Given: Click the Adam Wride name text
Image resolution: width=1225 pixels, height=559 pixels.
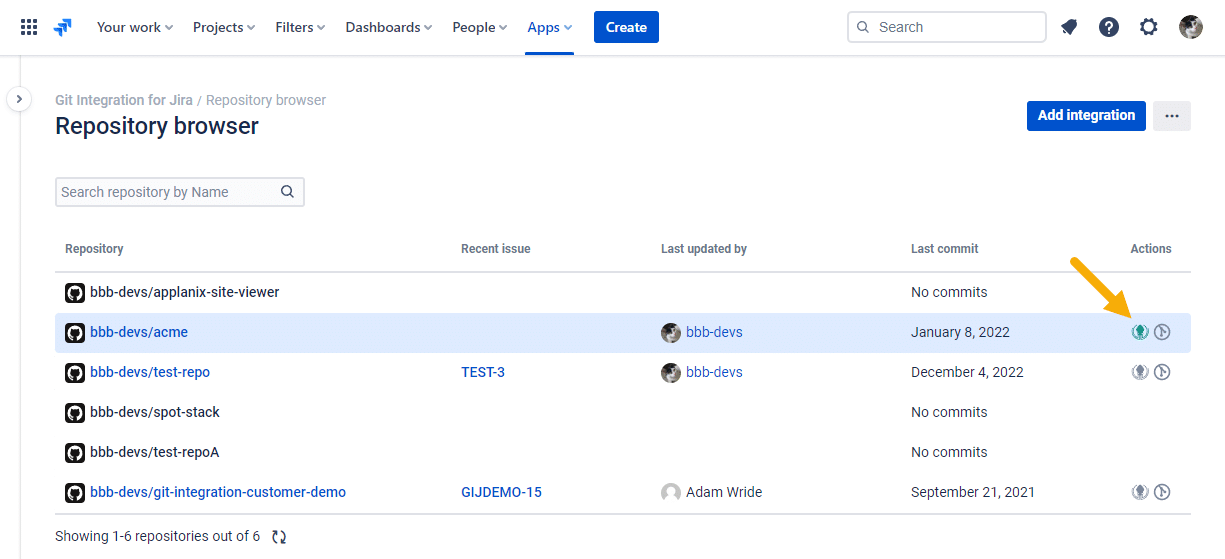Looking at the screenshot, I should coord(724,492).
